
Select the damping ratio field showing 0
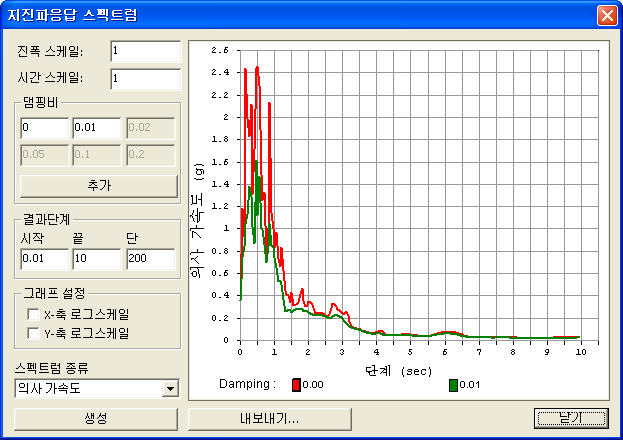pos(44,128)
